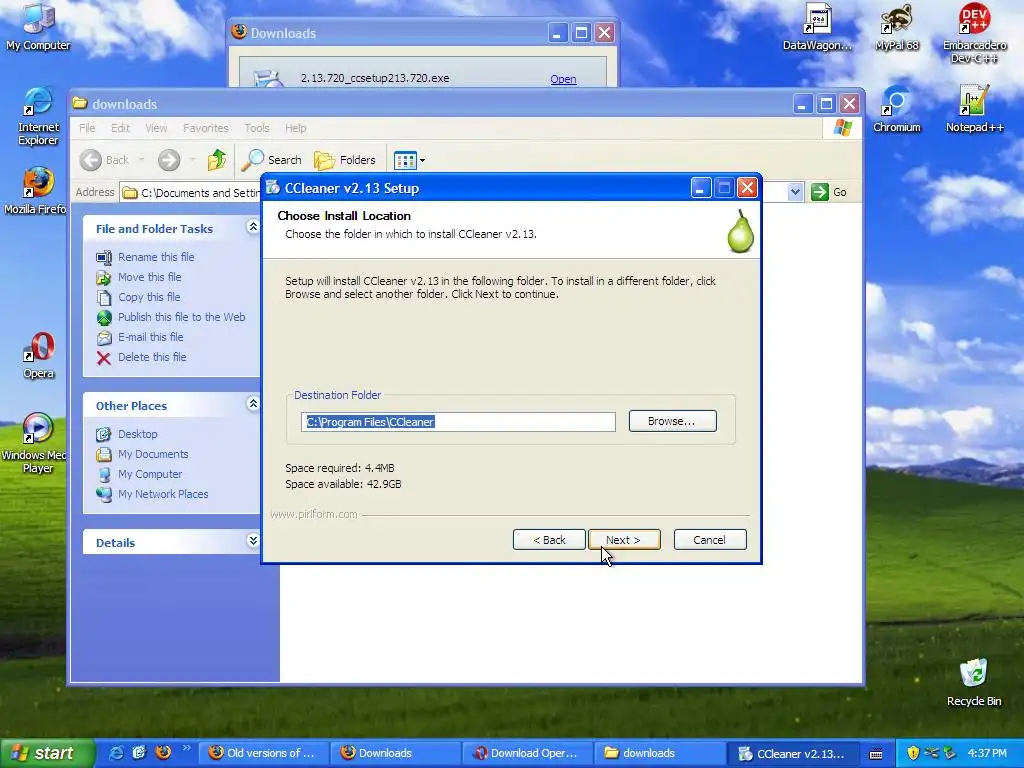Open Tools menu in downloads window
This screenshot has width=1024, height=768.
click(x=257, y=128)
